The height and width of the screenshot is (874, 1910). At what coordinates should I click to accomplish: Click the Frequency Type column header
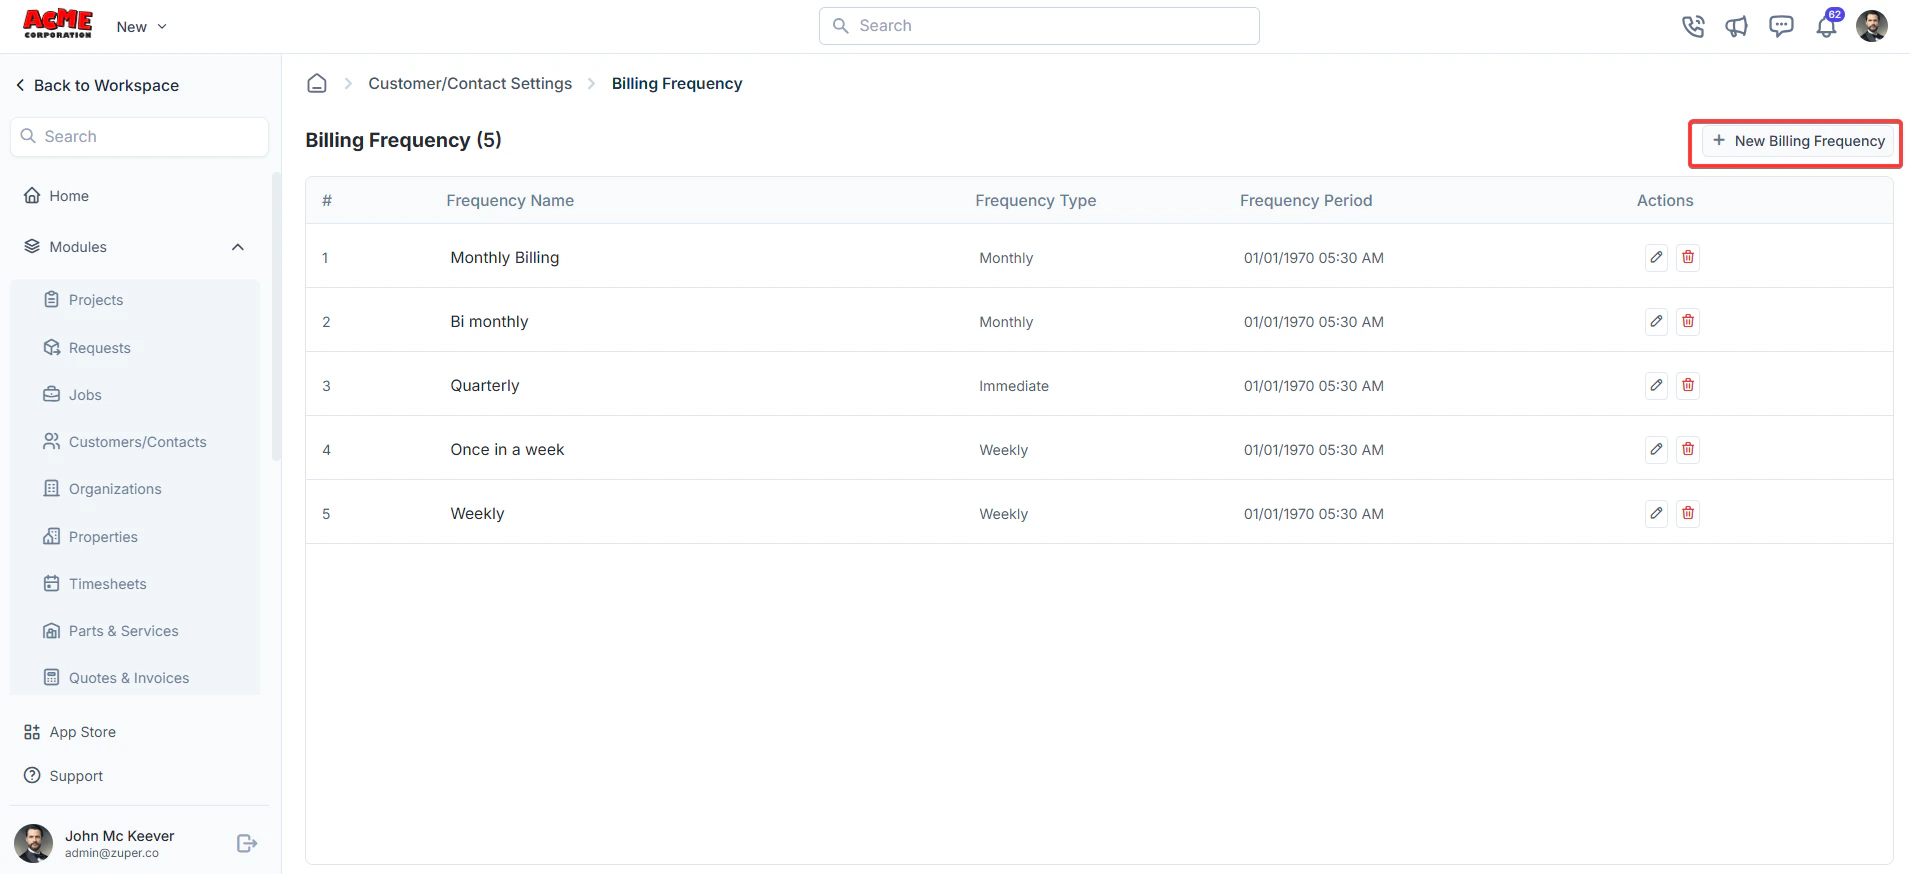pos(1036,200)
